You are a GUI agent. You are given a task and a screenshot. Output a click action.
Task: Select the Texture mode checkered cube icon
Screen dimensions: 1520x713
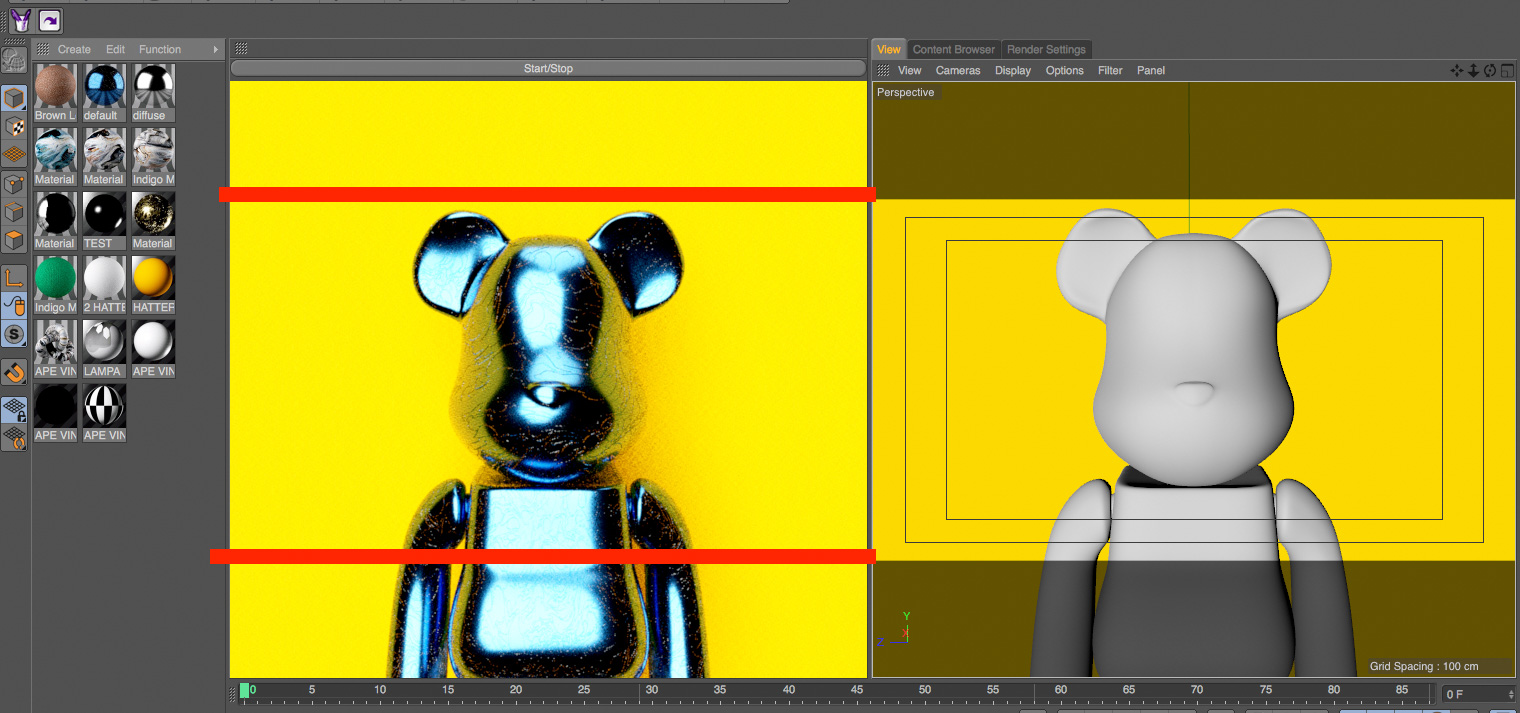coord(14,126)
